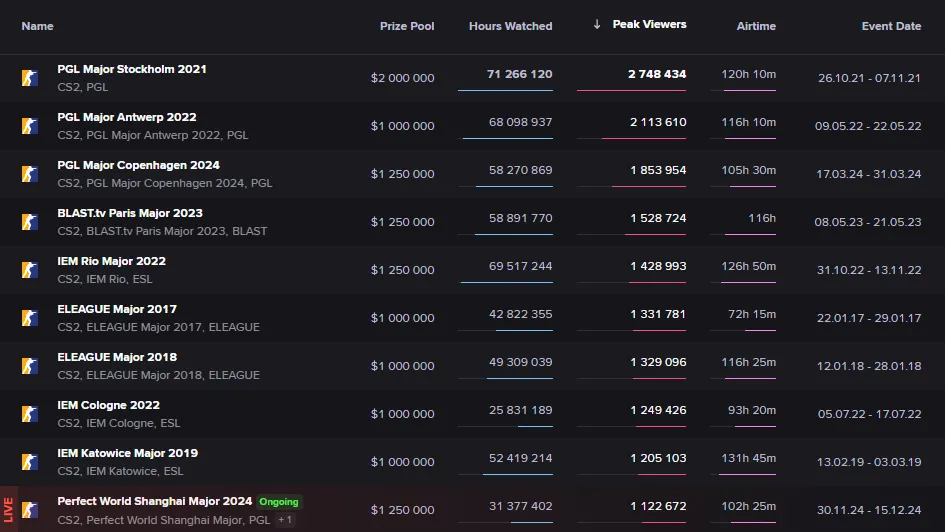Sort table by Airtime column
Viewport: 945px width, 532px height.
point(756,26)
